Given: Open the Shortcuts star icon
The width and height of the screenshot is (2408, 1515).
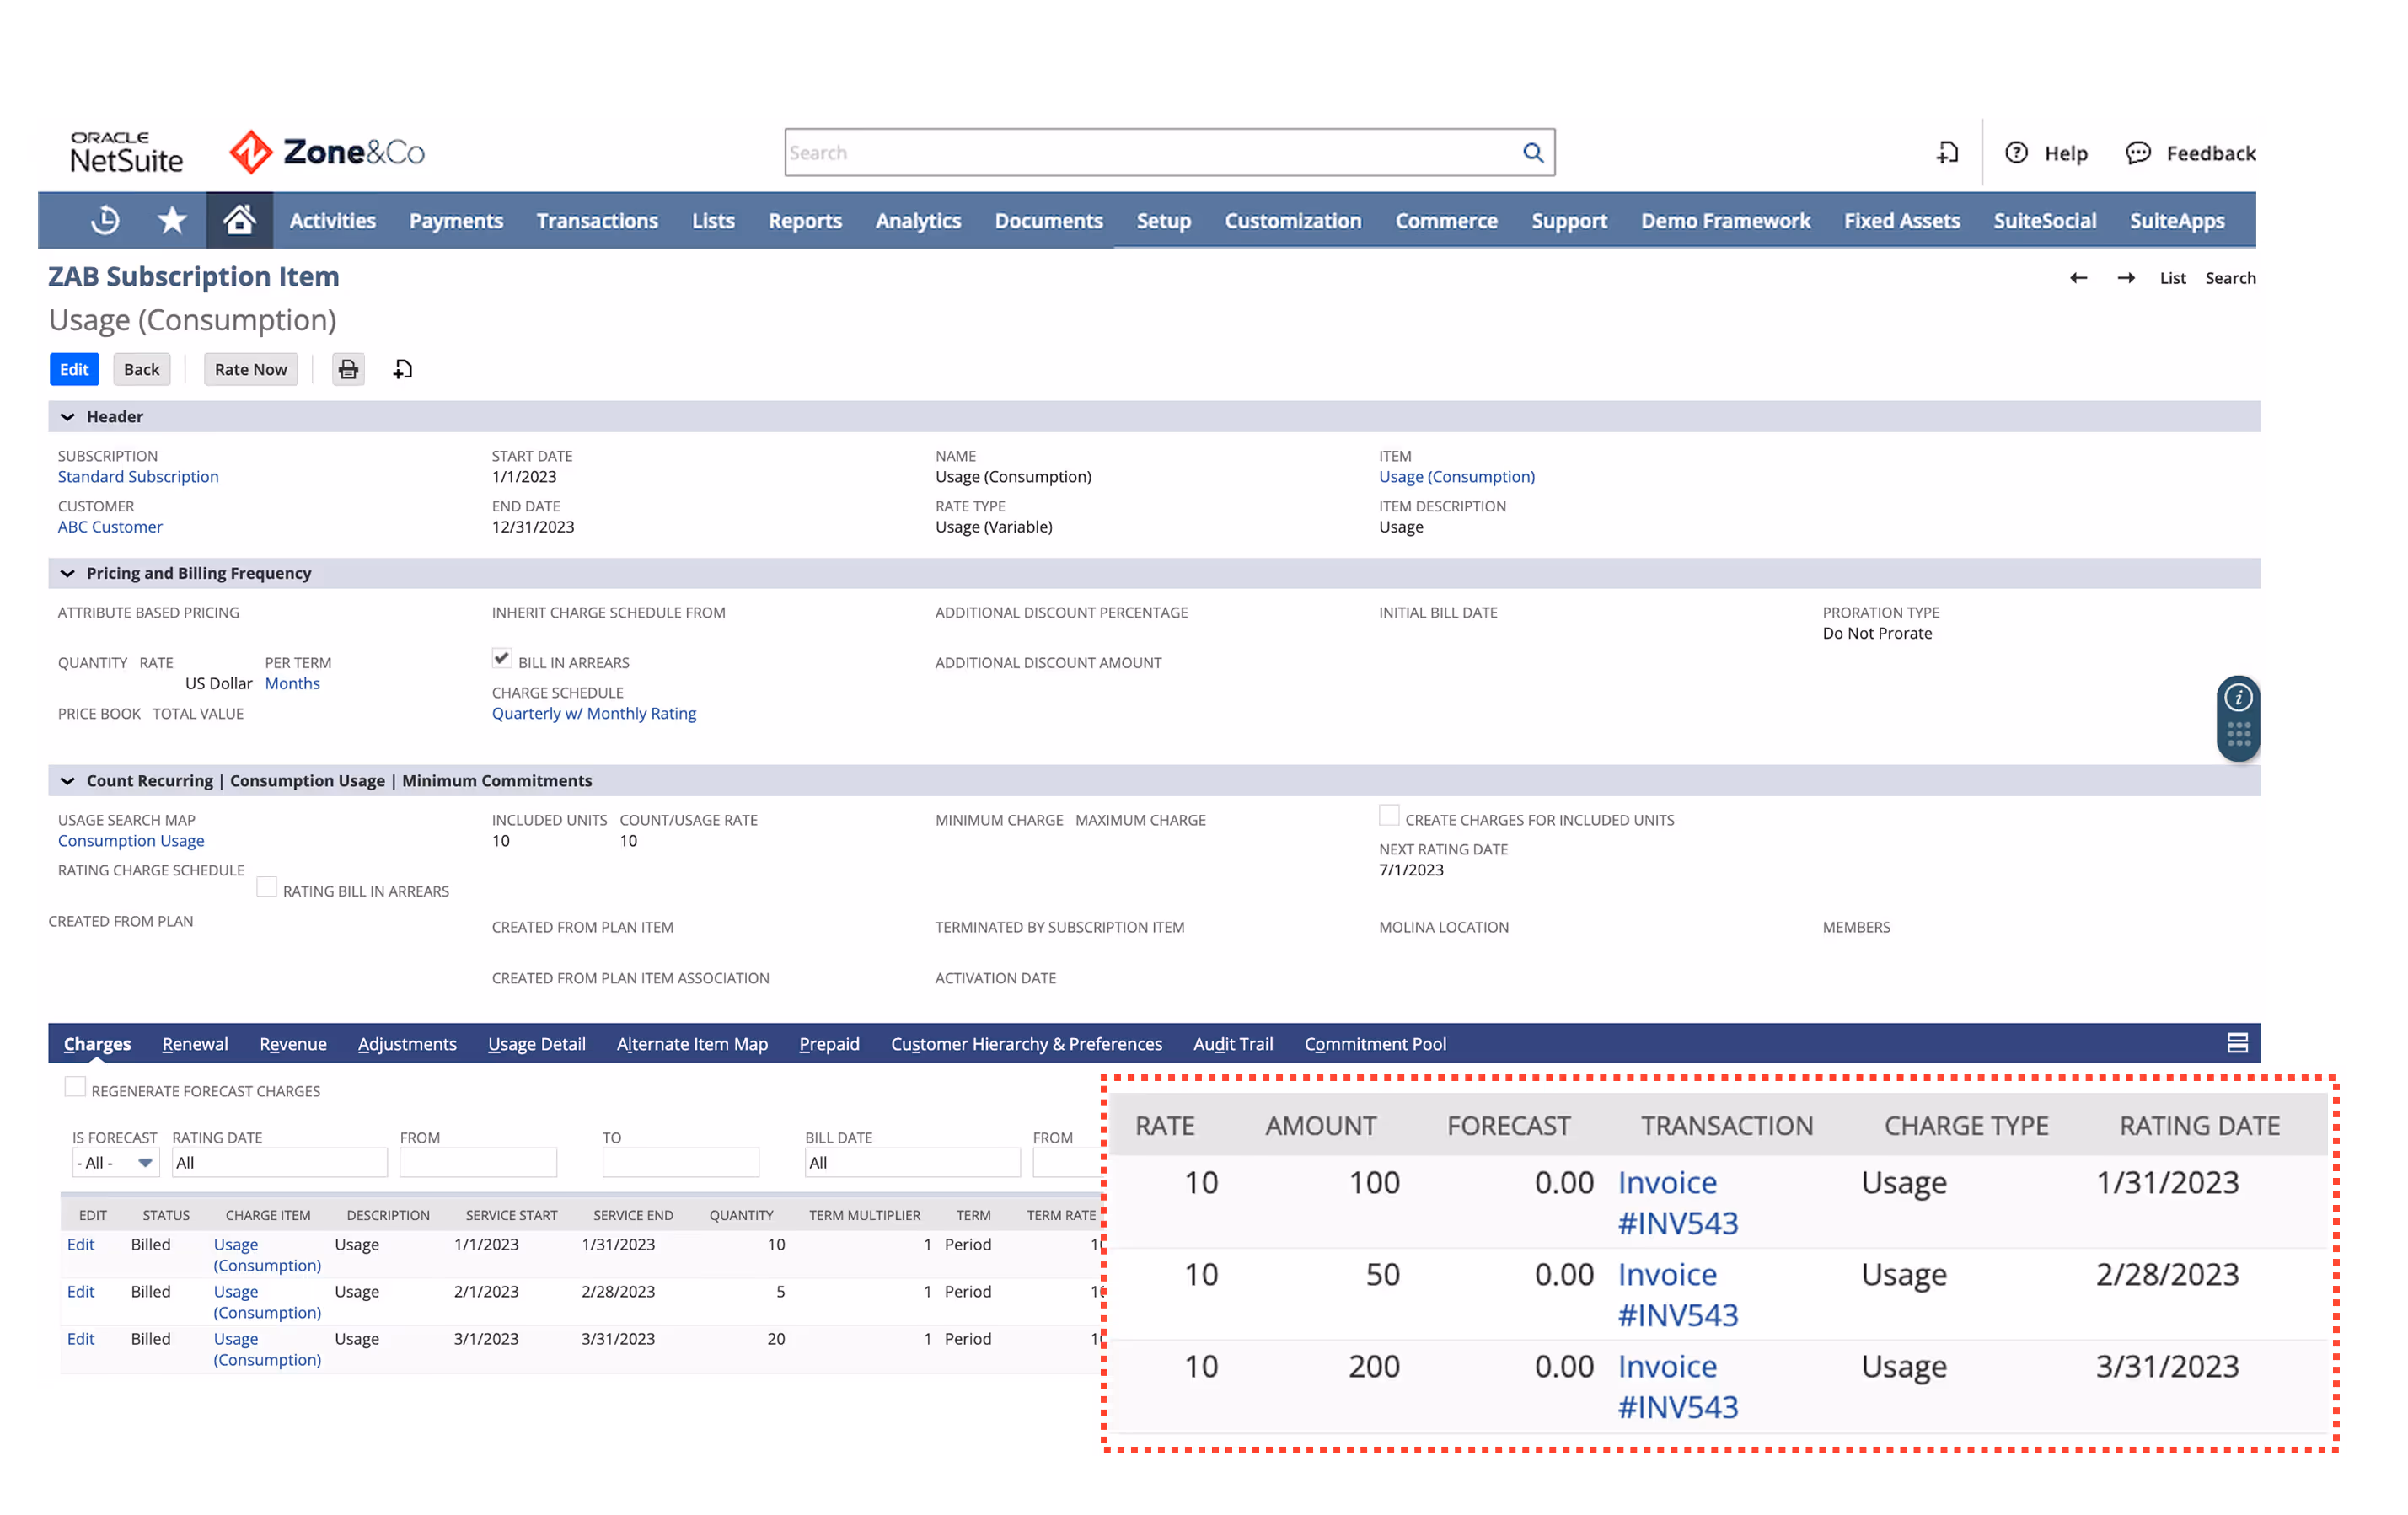Looking at the screenshot, I should click(172, 220).
